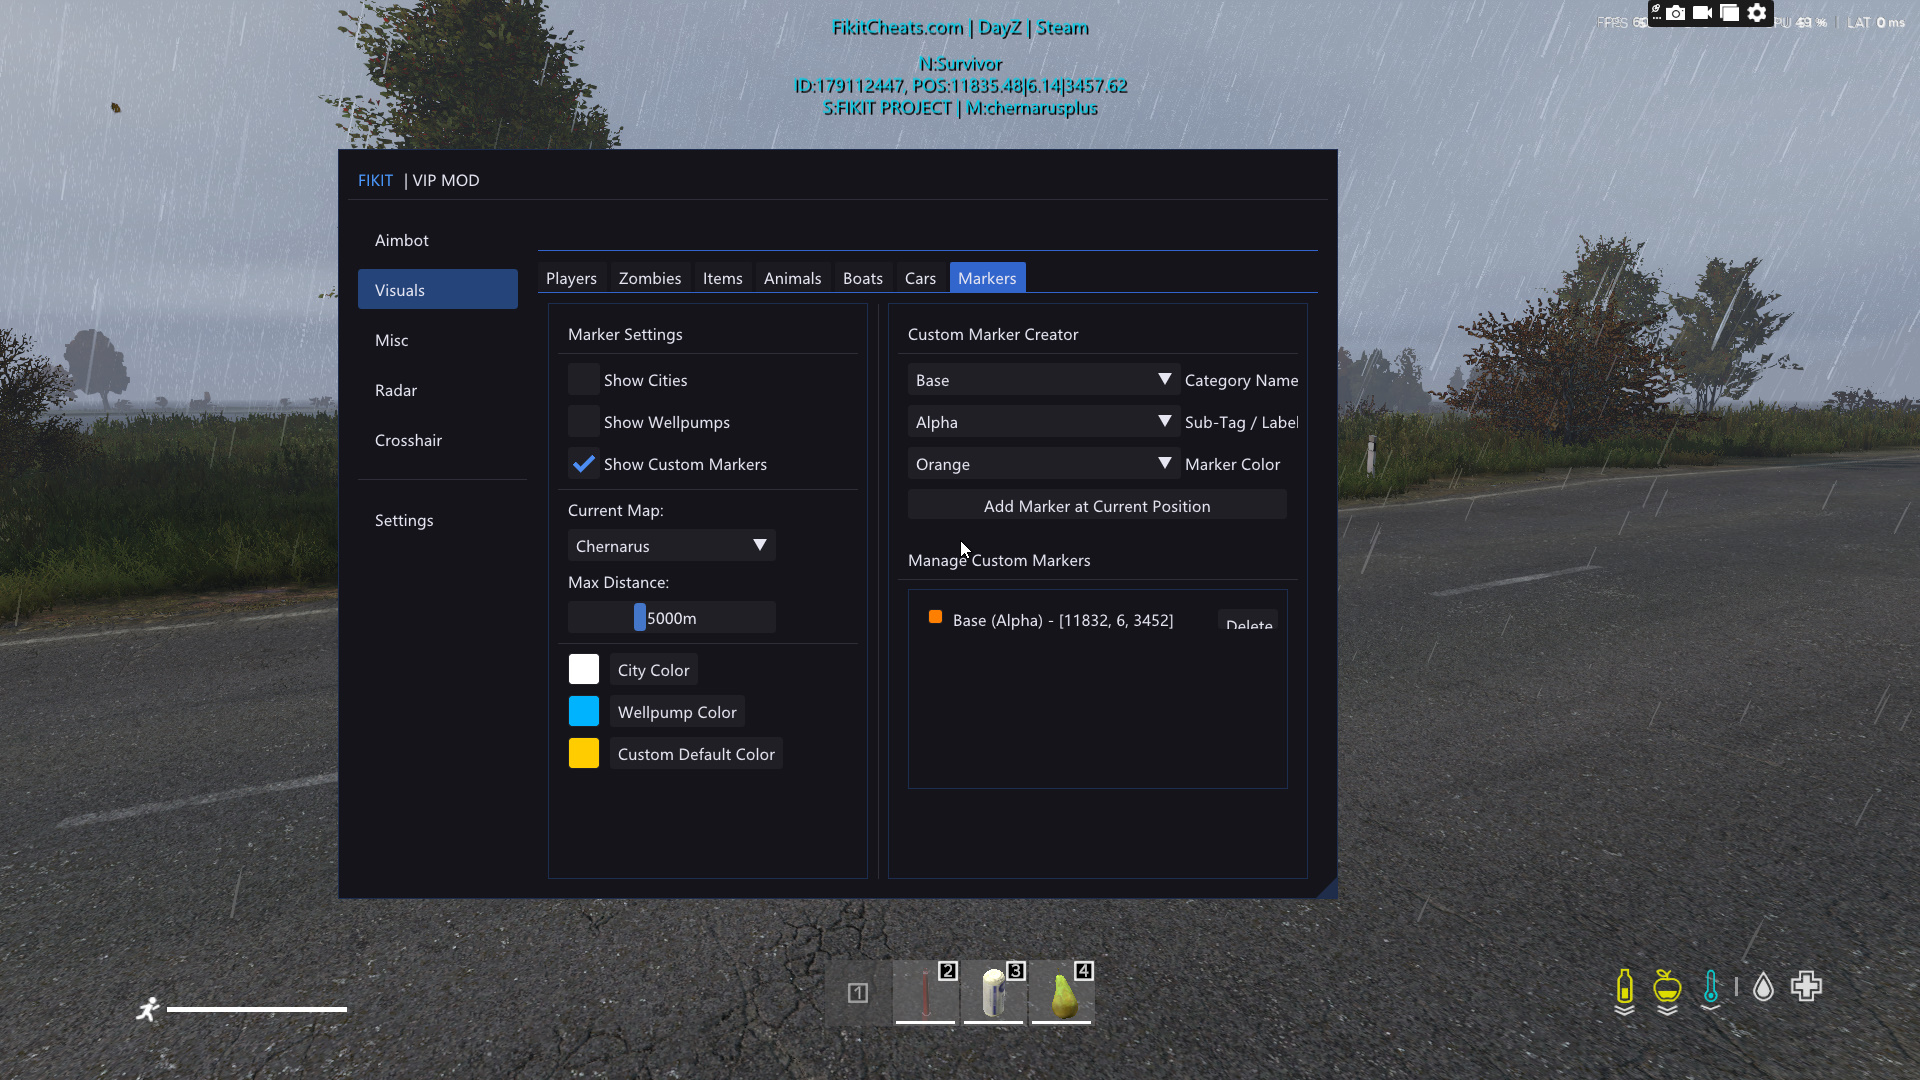The height and width of the screenshot is (1080, 1920).
Task: Click the City Color button
Action: (x=654, y=670)
